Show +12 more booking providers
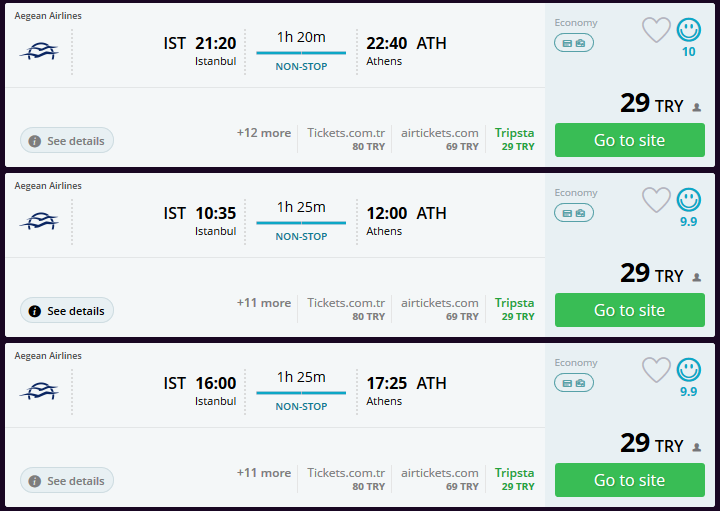 pyautogui.click(x=264, y=133)
